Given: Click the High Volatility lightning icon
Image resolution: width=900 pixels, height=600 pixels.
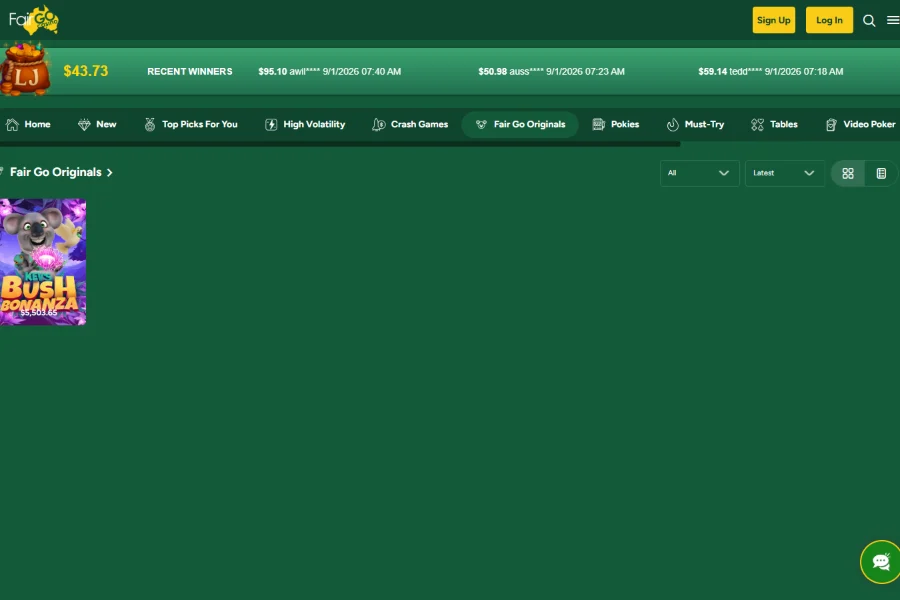Looking at the screenshot, I should click(271, 125).
